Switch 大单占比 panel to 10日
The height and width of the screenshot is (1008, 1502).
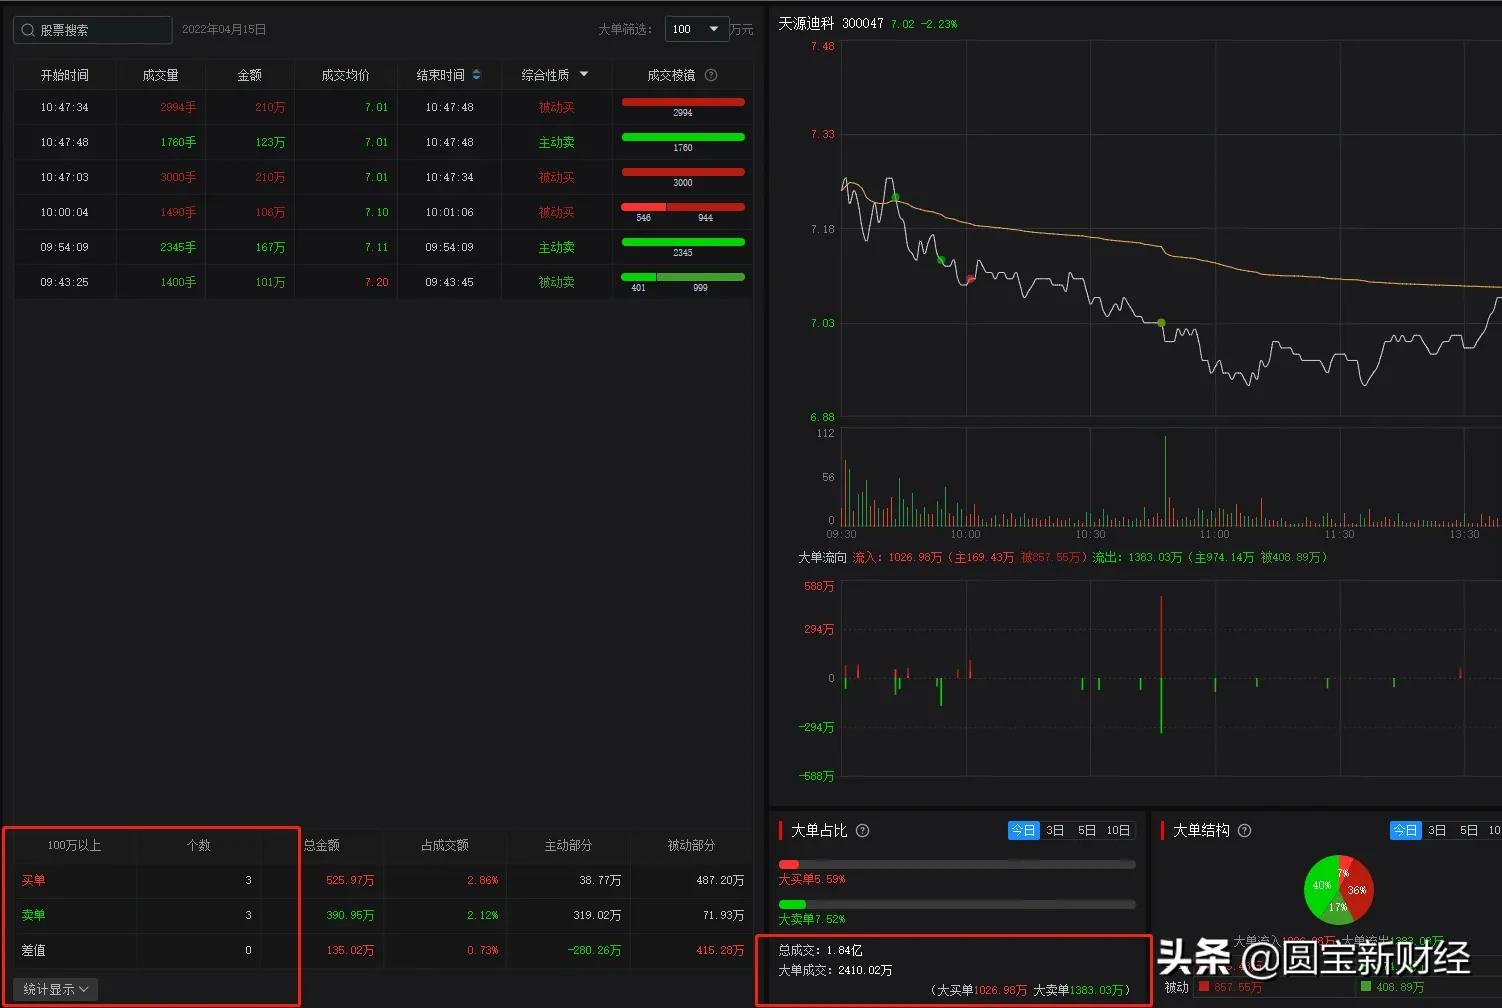[x=1118, y=830]
